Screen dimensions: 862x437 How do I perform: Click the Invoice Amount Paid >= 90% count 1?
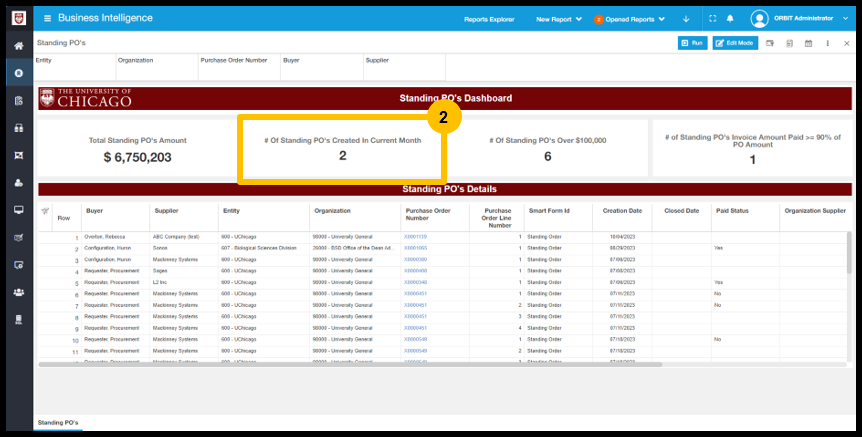click(753, 160)
